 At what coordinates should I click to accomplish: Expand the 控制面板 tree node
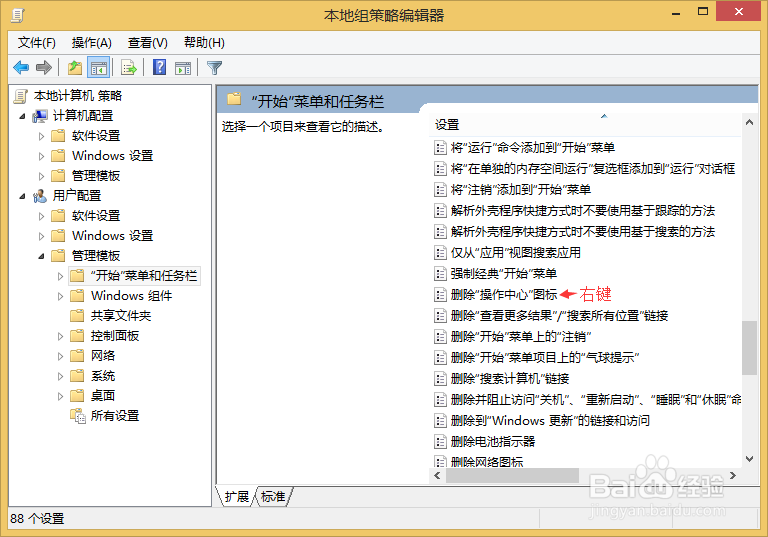60,336
